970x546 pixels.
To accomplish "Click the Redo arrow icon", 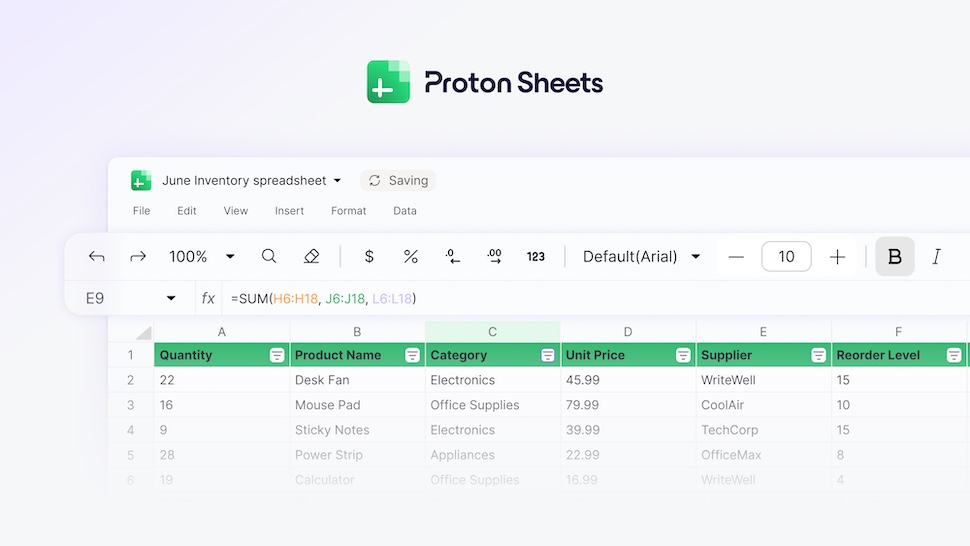I will 137,257.
